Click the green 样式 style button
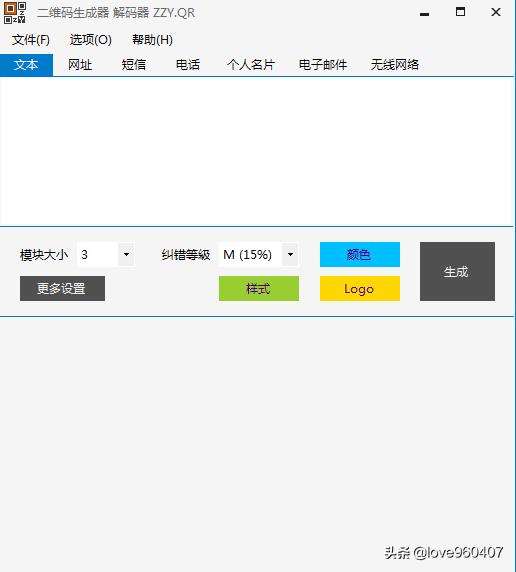Screen dimensions: 516x572 (x=259, y=289)
